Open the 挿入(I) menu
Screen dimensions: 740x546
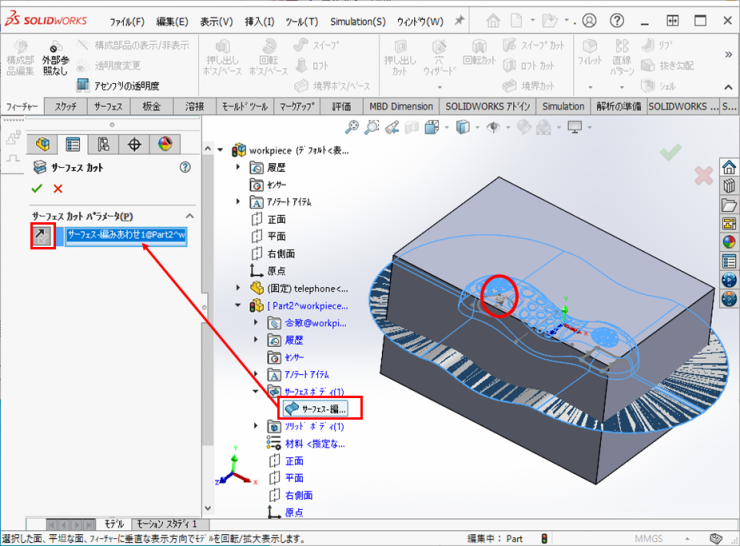click(259, 21)
